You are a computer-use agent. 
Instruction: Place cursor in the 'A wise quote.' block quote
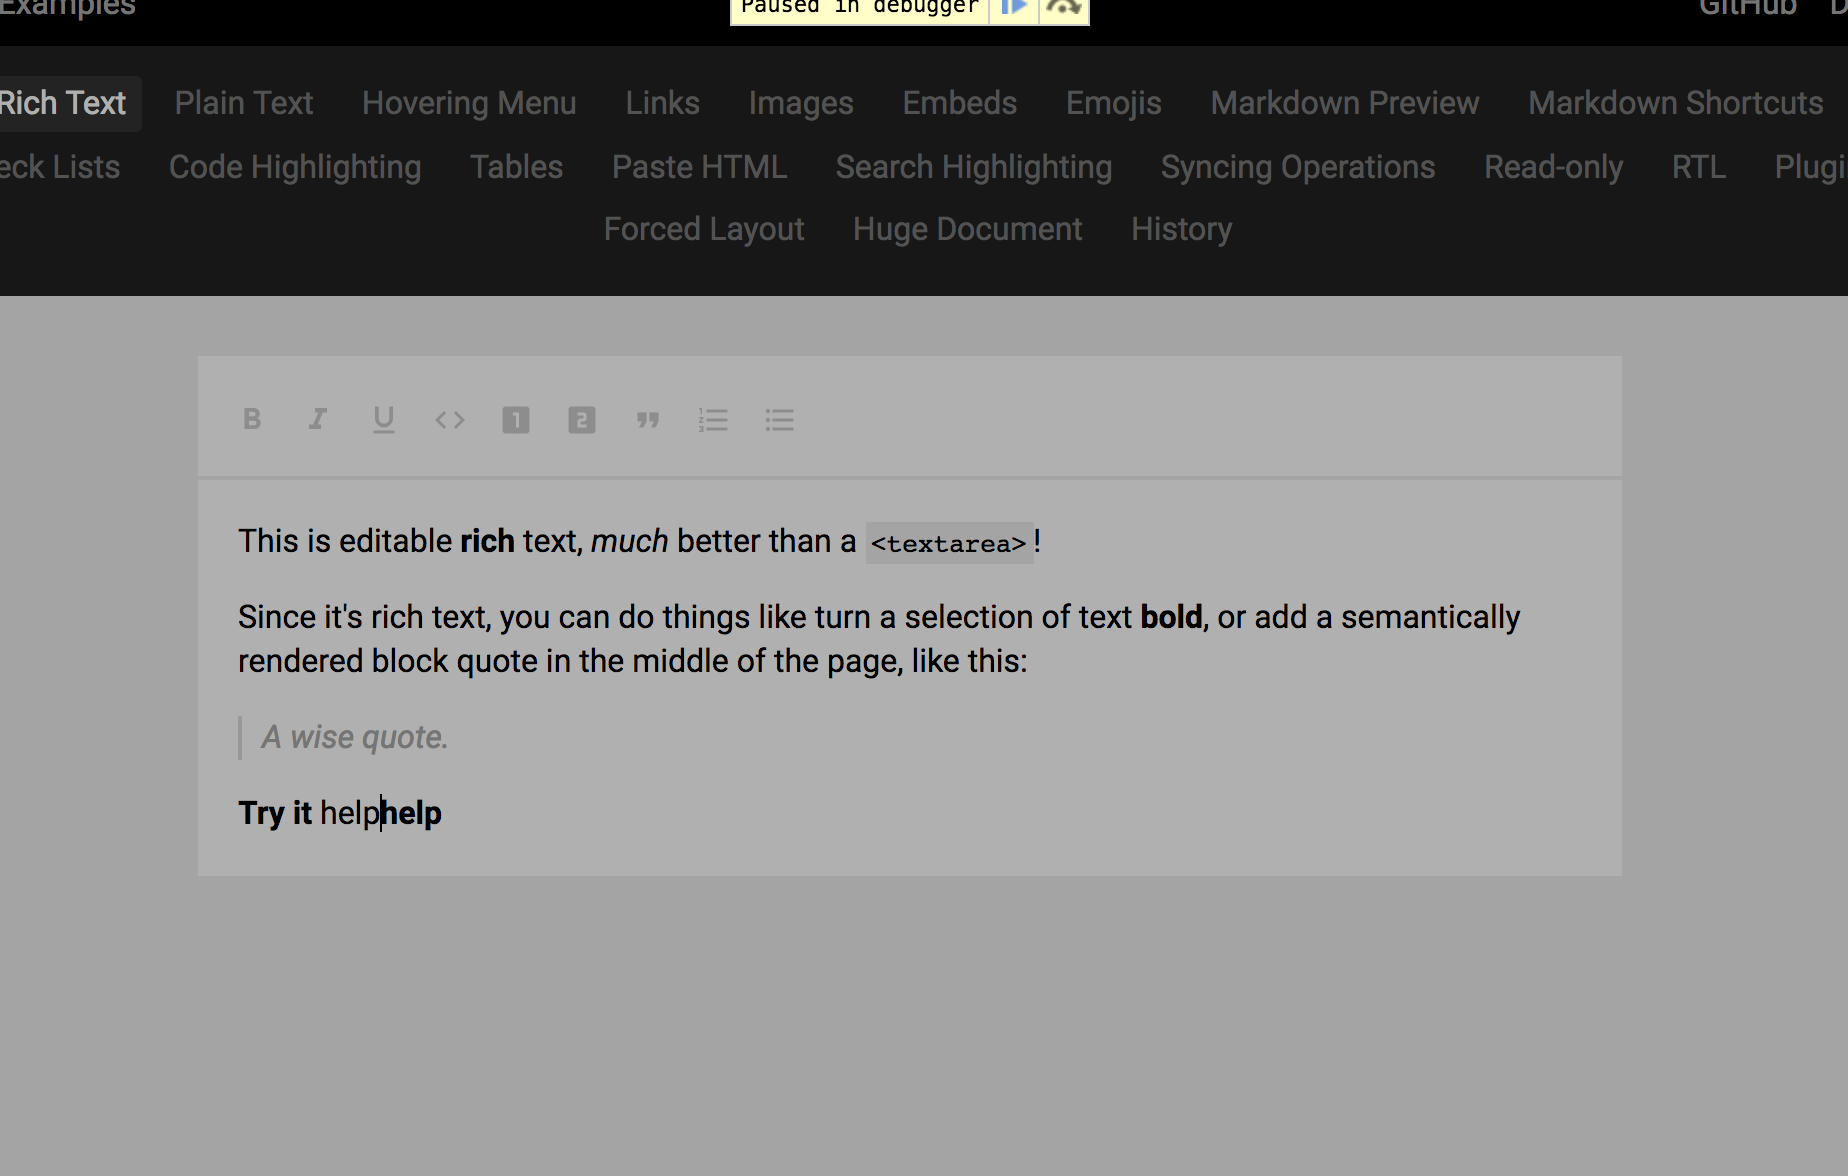[x=355, y=737]
